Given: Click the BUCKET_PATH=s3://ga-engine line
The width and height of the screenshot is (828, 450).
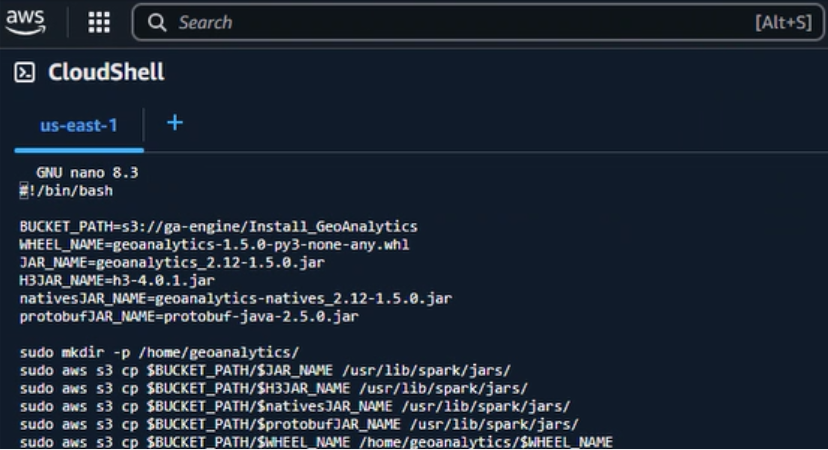Looking at the screenshot, I should 219,227.
